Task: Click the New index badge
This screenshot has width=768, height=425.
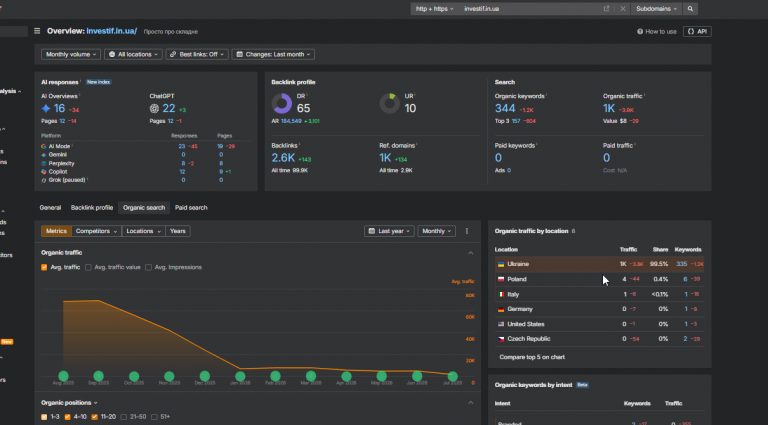Action: tap(98, 82)
